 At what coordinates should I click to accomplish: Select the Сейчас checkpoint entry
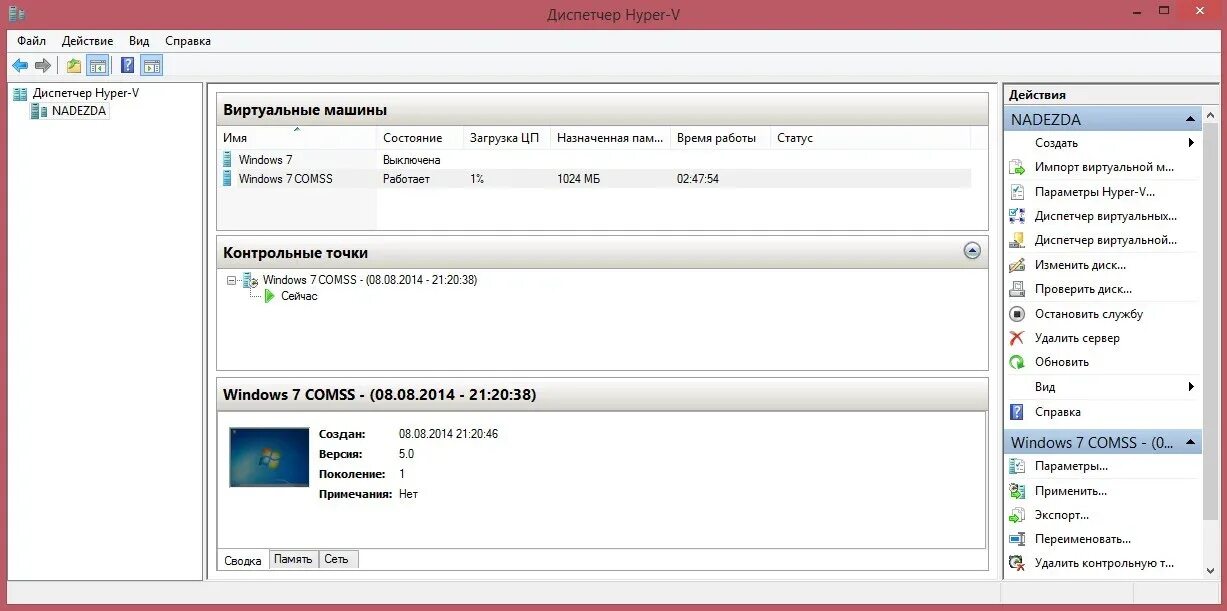coord(299,296)
